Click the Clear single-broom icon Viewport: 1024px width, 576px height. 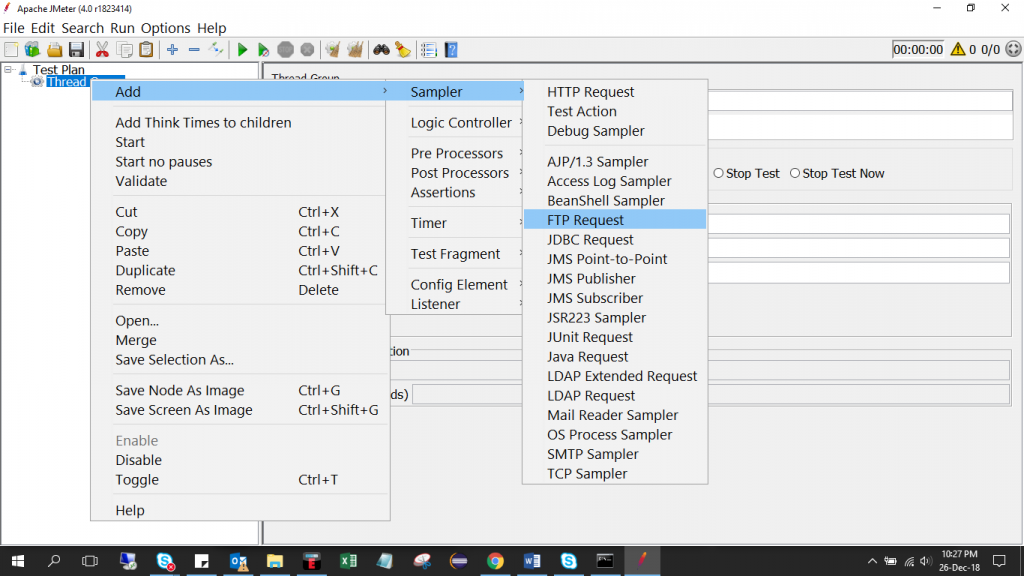333,50
